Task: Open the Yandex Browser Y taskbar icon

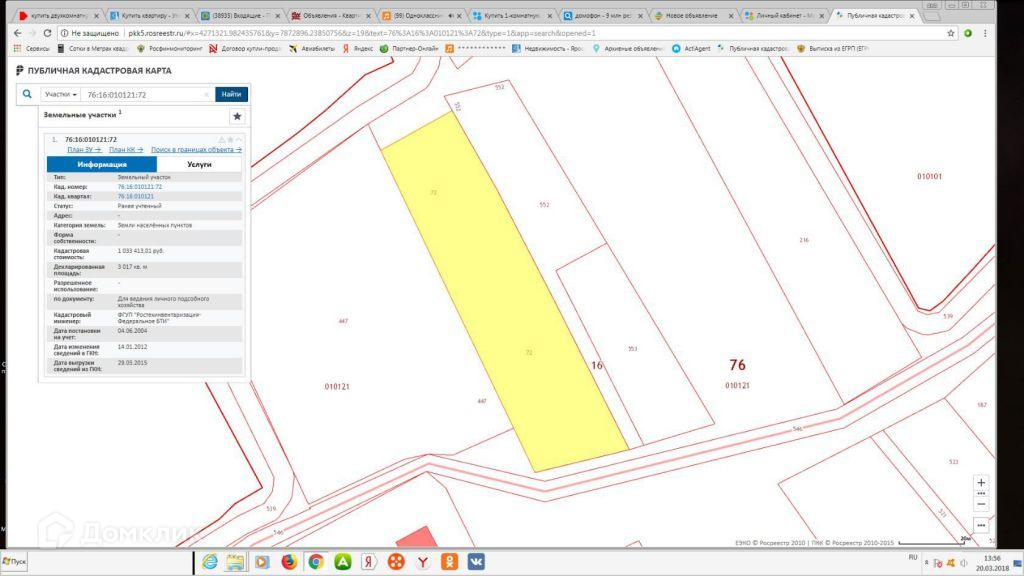Action: (x=423, y=562)
